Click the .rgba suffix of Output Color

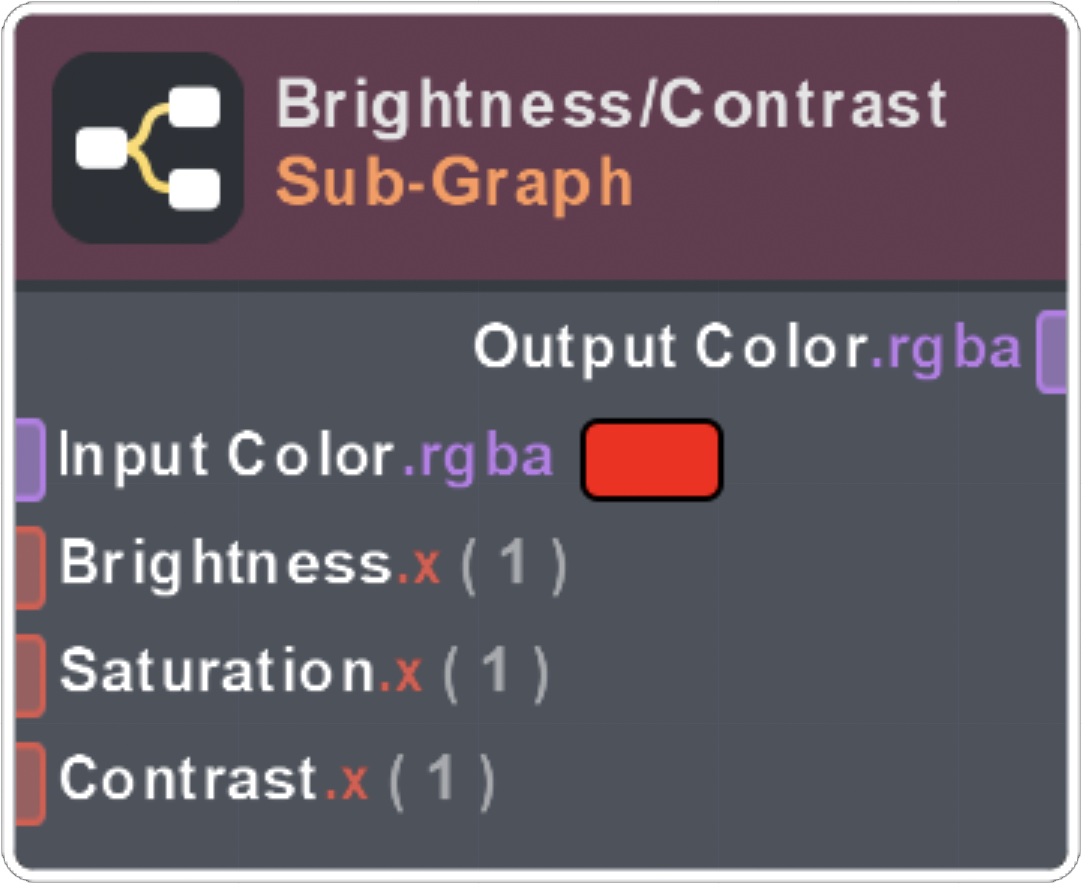tap(946, 349)
